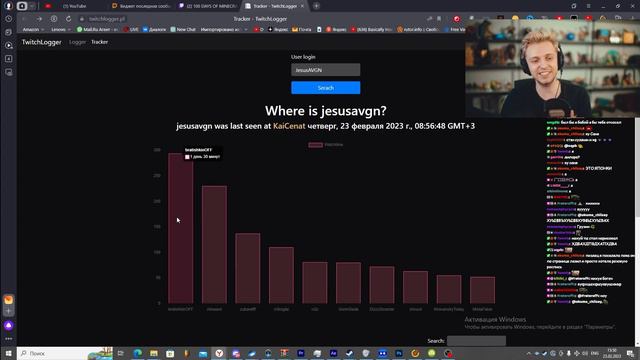This screenshot has height=360, width=640.
Task: Reload the page with refresh icon
Action: coord(69,19)
